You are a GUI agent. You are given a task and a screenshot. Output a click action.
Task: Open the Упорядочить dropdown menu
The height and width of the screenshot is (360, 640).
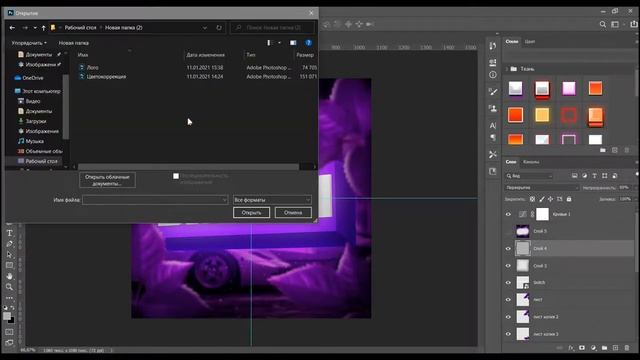pos(29,43)
